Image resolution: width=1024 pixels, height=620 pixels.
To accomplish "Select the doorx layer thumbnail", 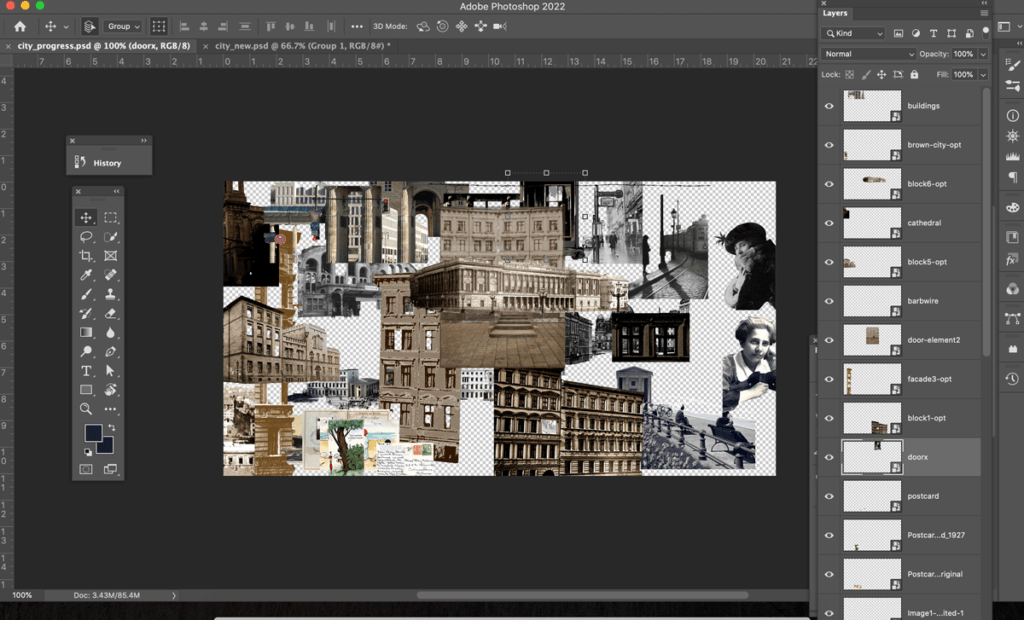I will (871, 456).
